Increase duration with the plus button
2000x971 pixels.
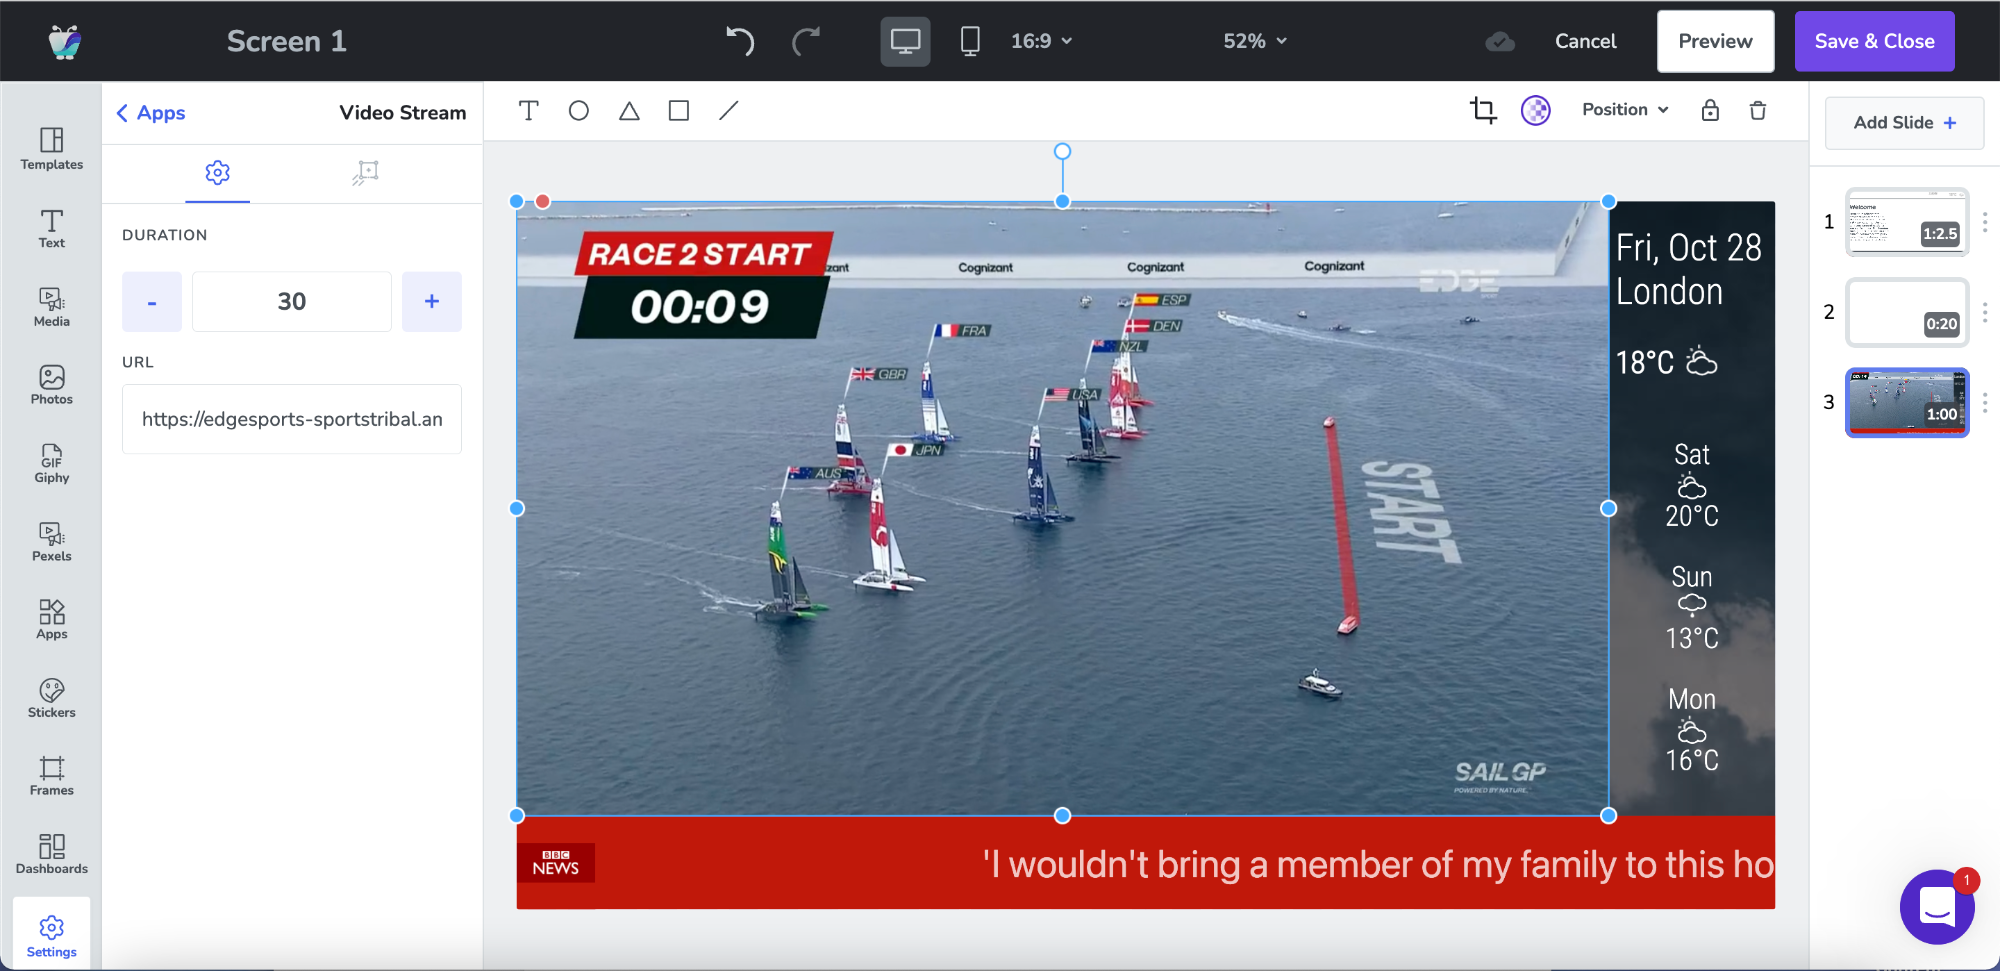tap(432, 301)
